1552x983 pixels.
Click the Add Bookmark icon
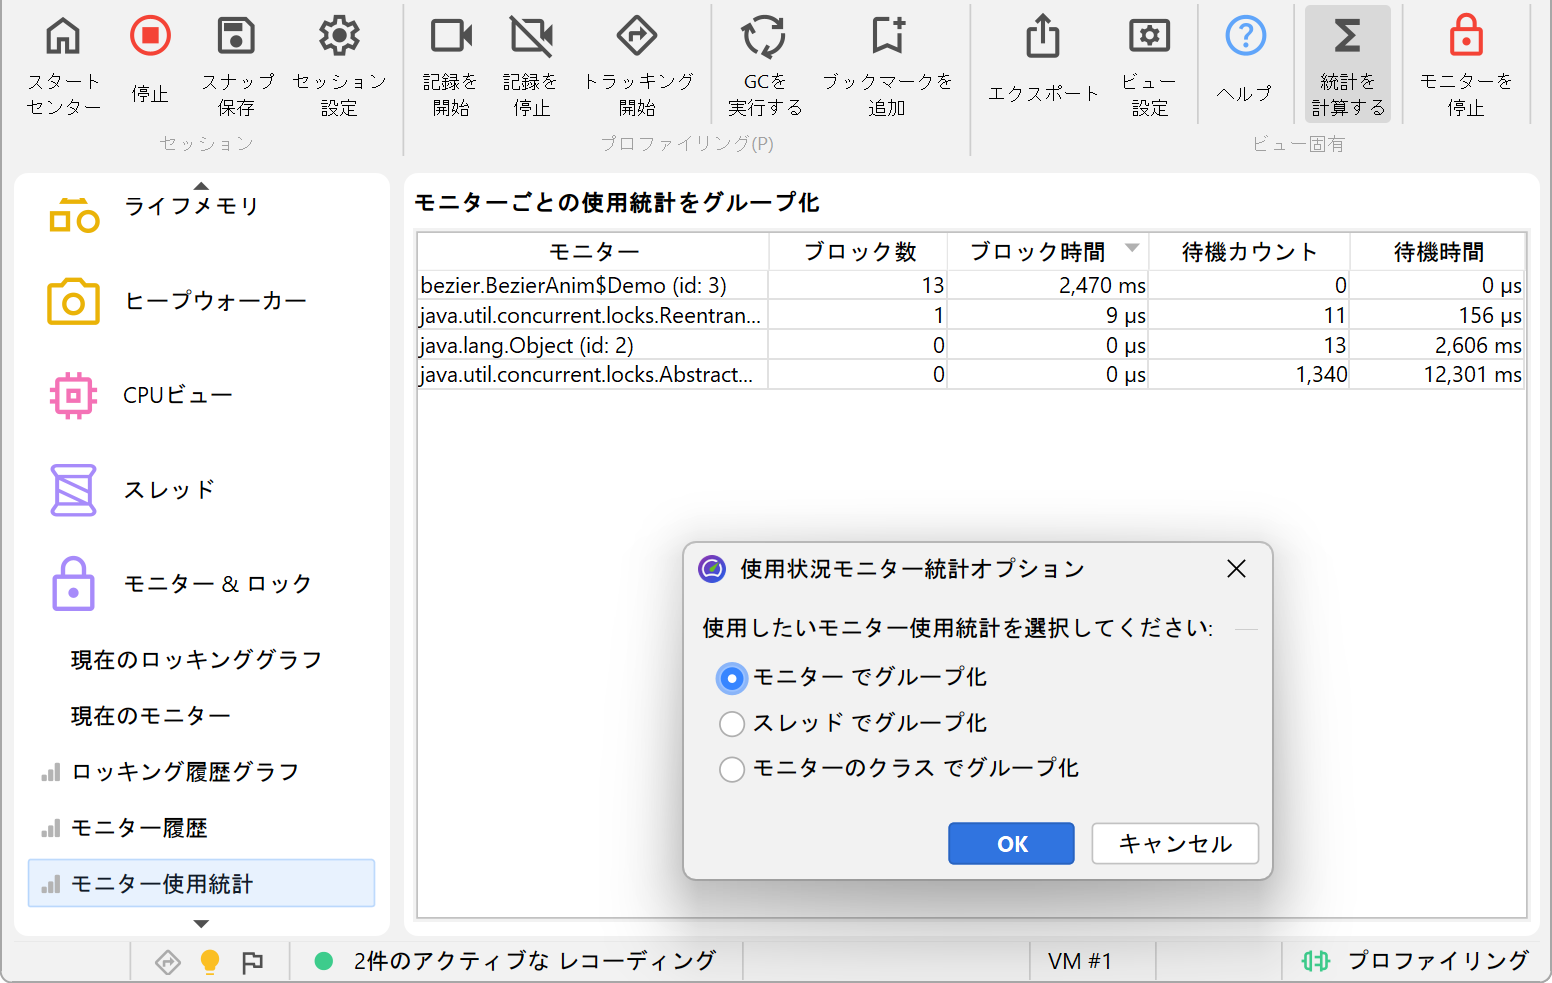coord(887,37)
